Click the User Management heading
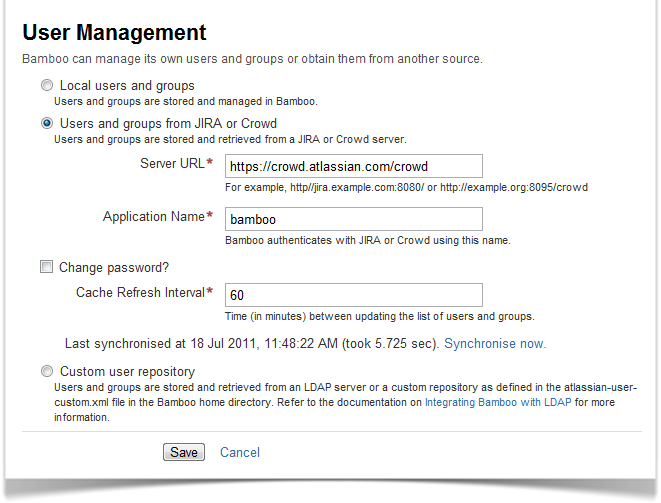This screenshot has width=661, height=503. (114, 32)
